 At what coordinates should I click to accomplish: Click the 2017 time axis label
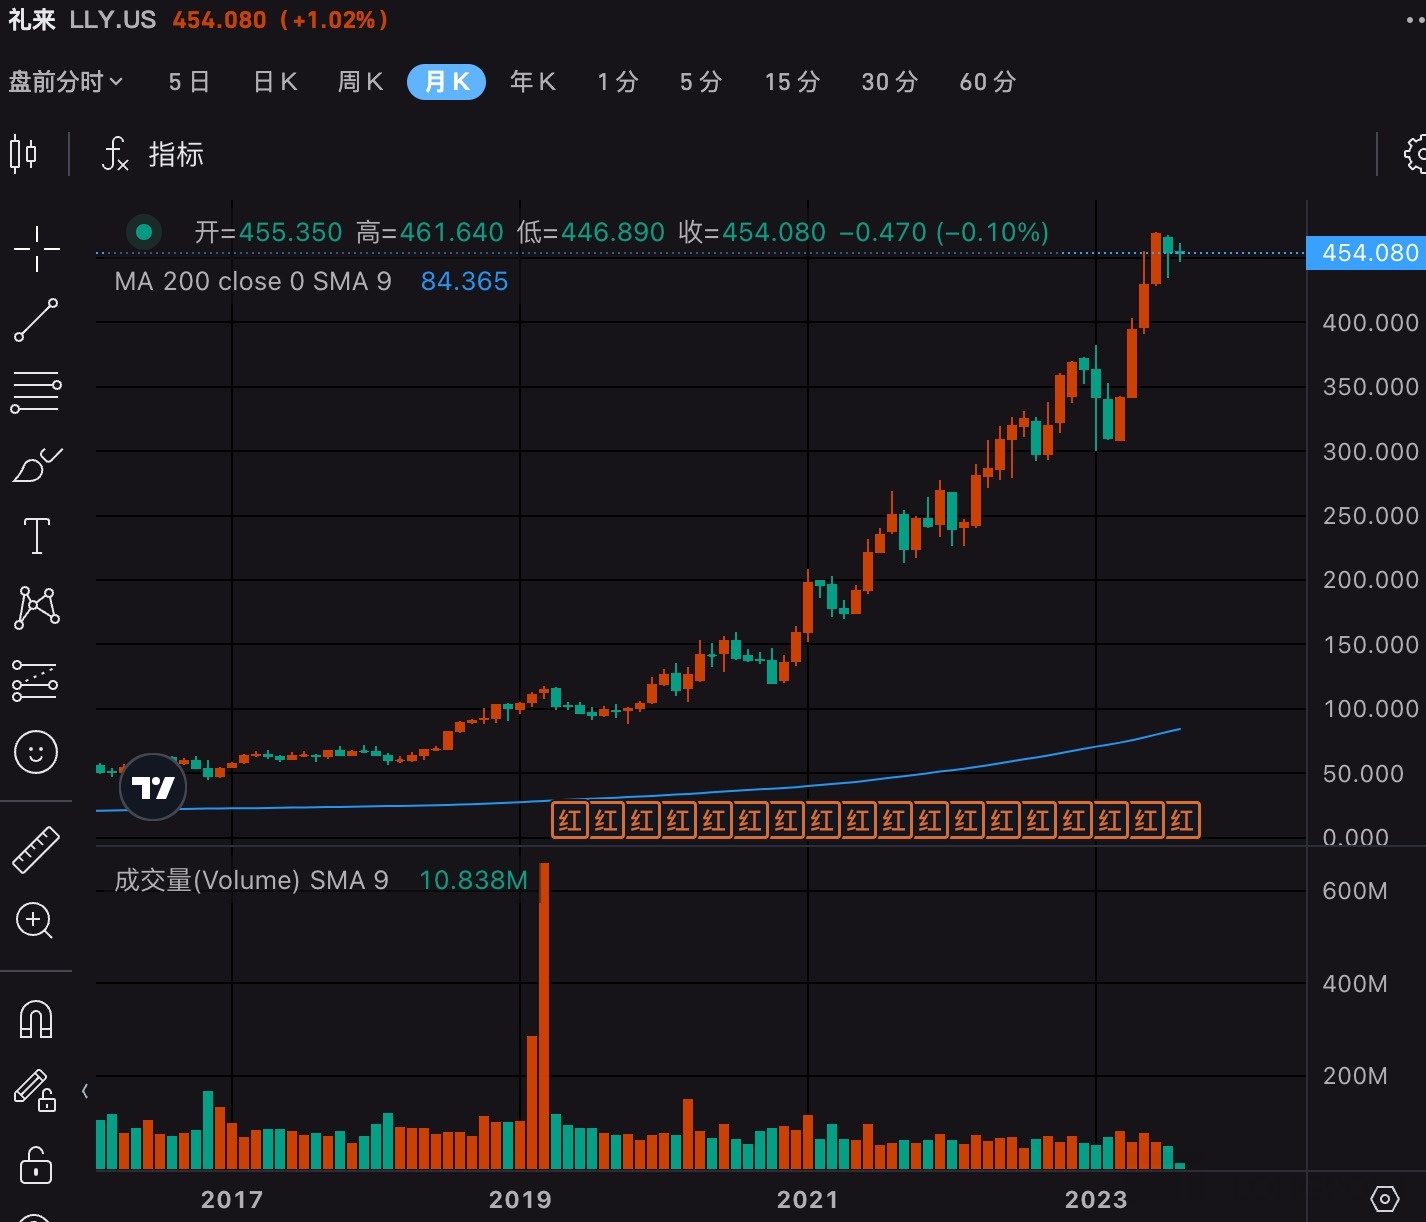[x=232, y=1199]
